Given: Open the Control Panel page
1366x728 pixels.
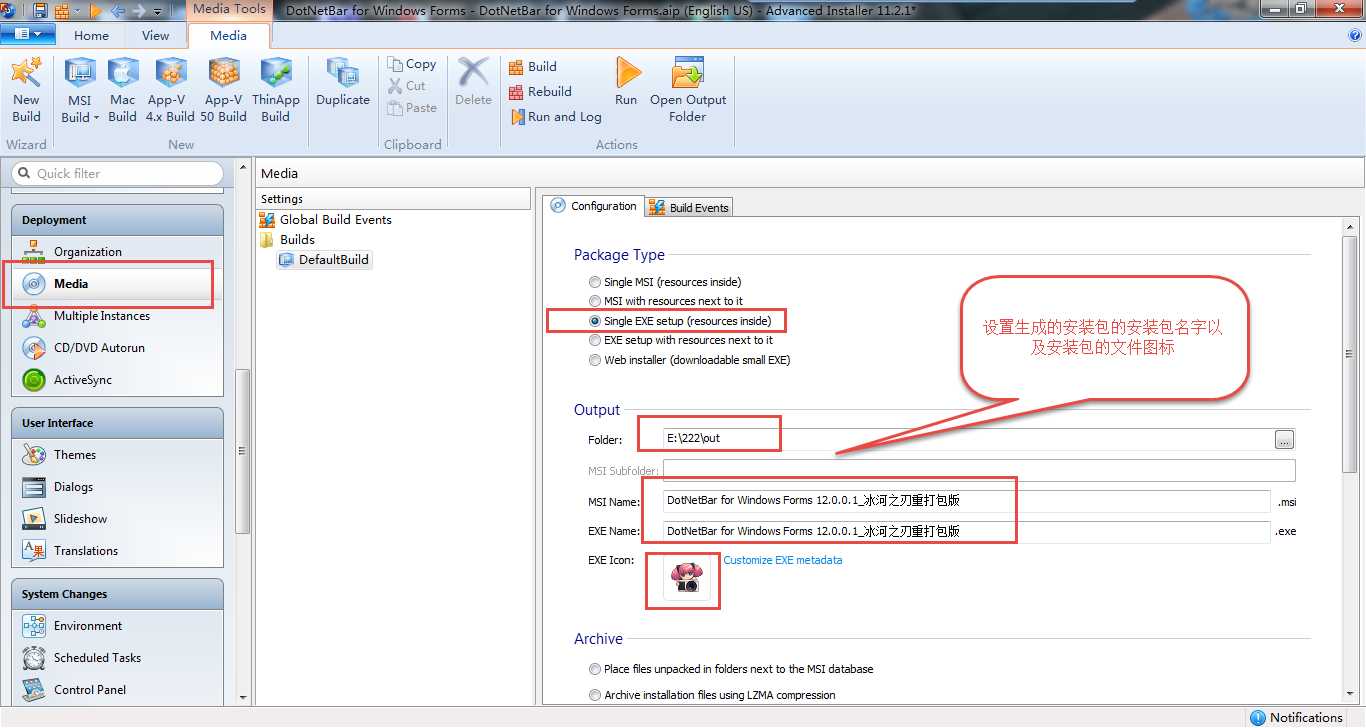Looking at the screenshot, I should [x=117, y=690].
